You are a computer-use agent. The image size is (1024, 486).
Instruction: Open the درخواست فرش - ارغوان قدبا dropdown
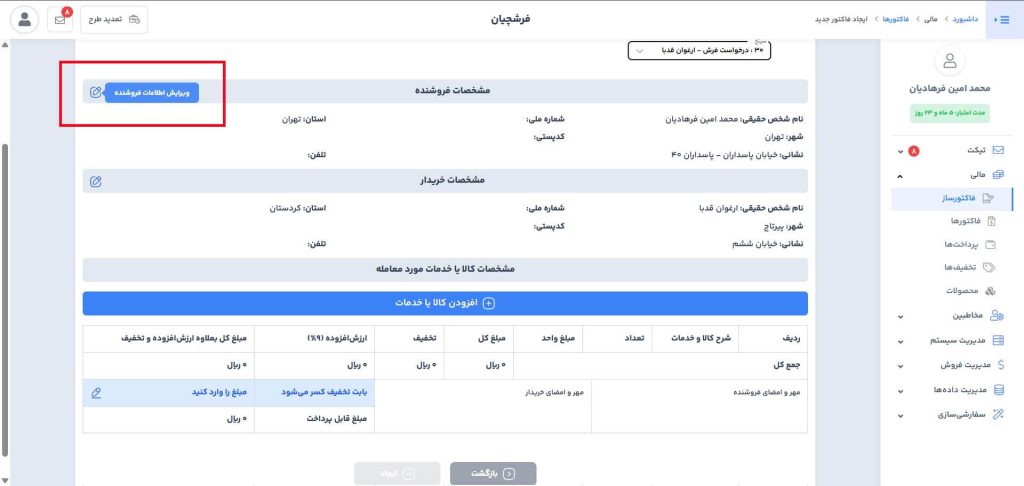[700, 49]
